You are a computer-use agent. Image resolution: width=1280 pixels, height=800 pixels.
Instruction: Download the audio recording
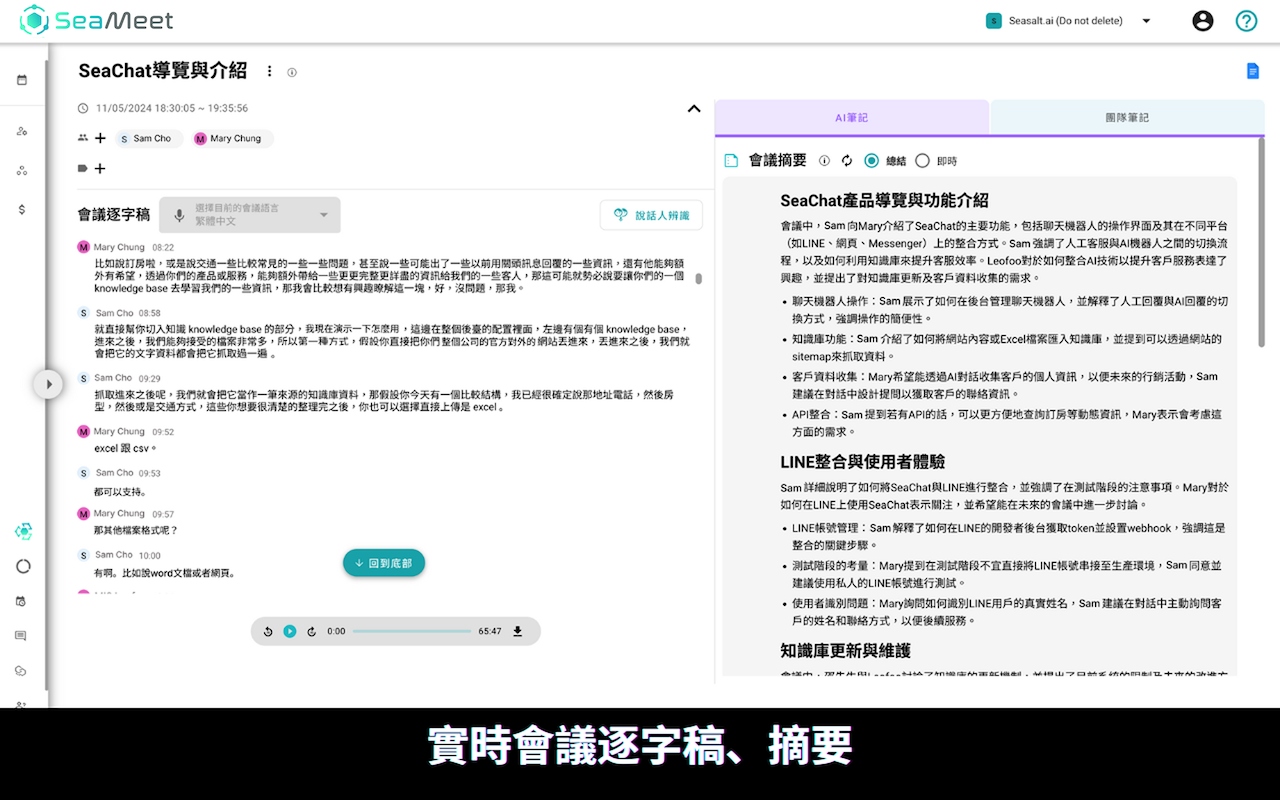click(518, 631)
